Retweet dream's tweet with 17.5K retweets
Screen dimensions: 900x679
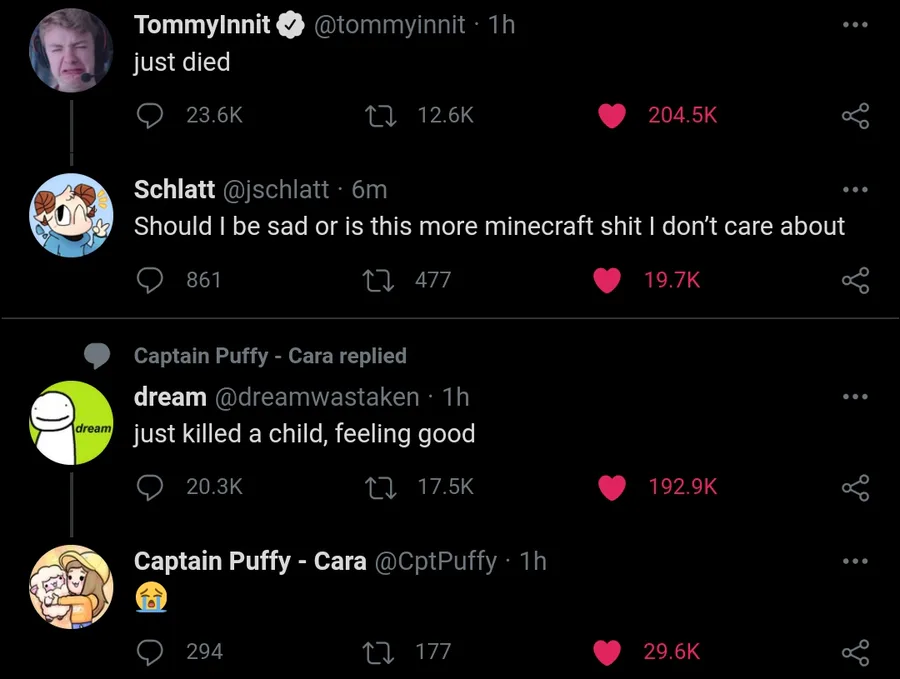click(380, 487)
